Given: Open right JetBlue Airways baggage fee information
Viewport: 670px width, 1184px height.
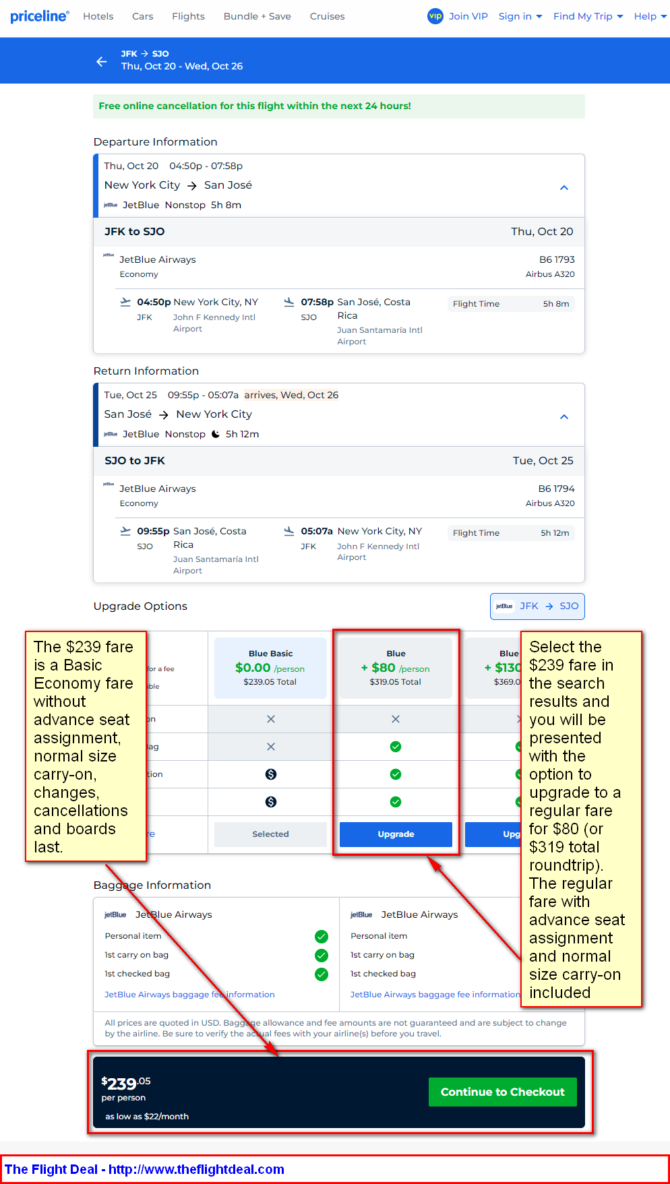Looking at the screenshot, I should (435, 994).
